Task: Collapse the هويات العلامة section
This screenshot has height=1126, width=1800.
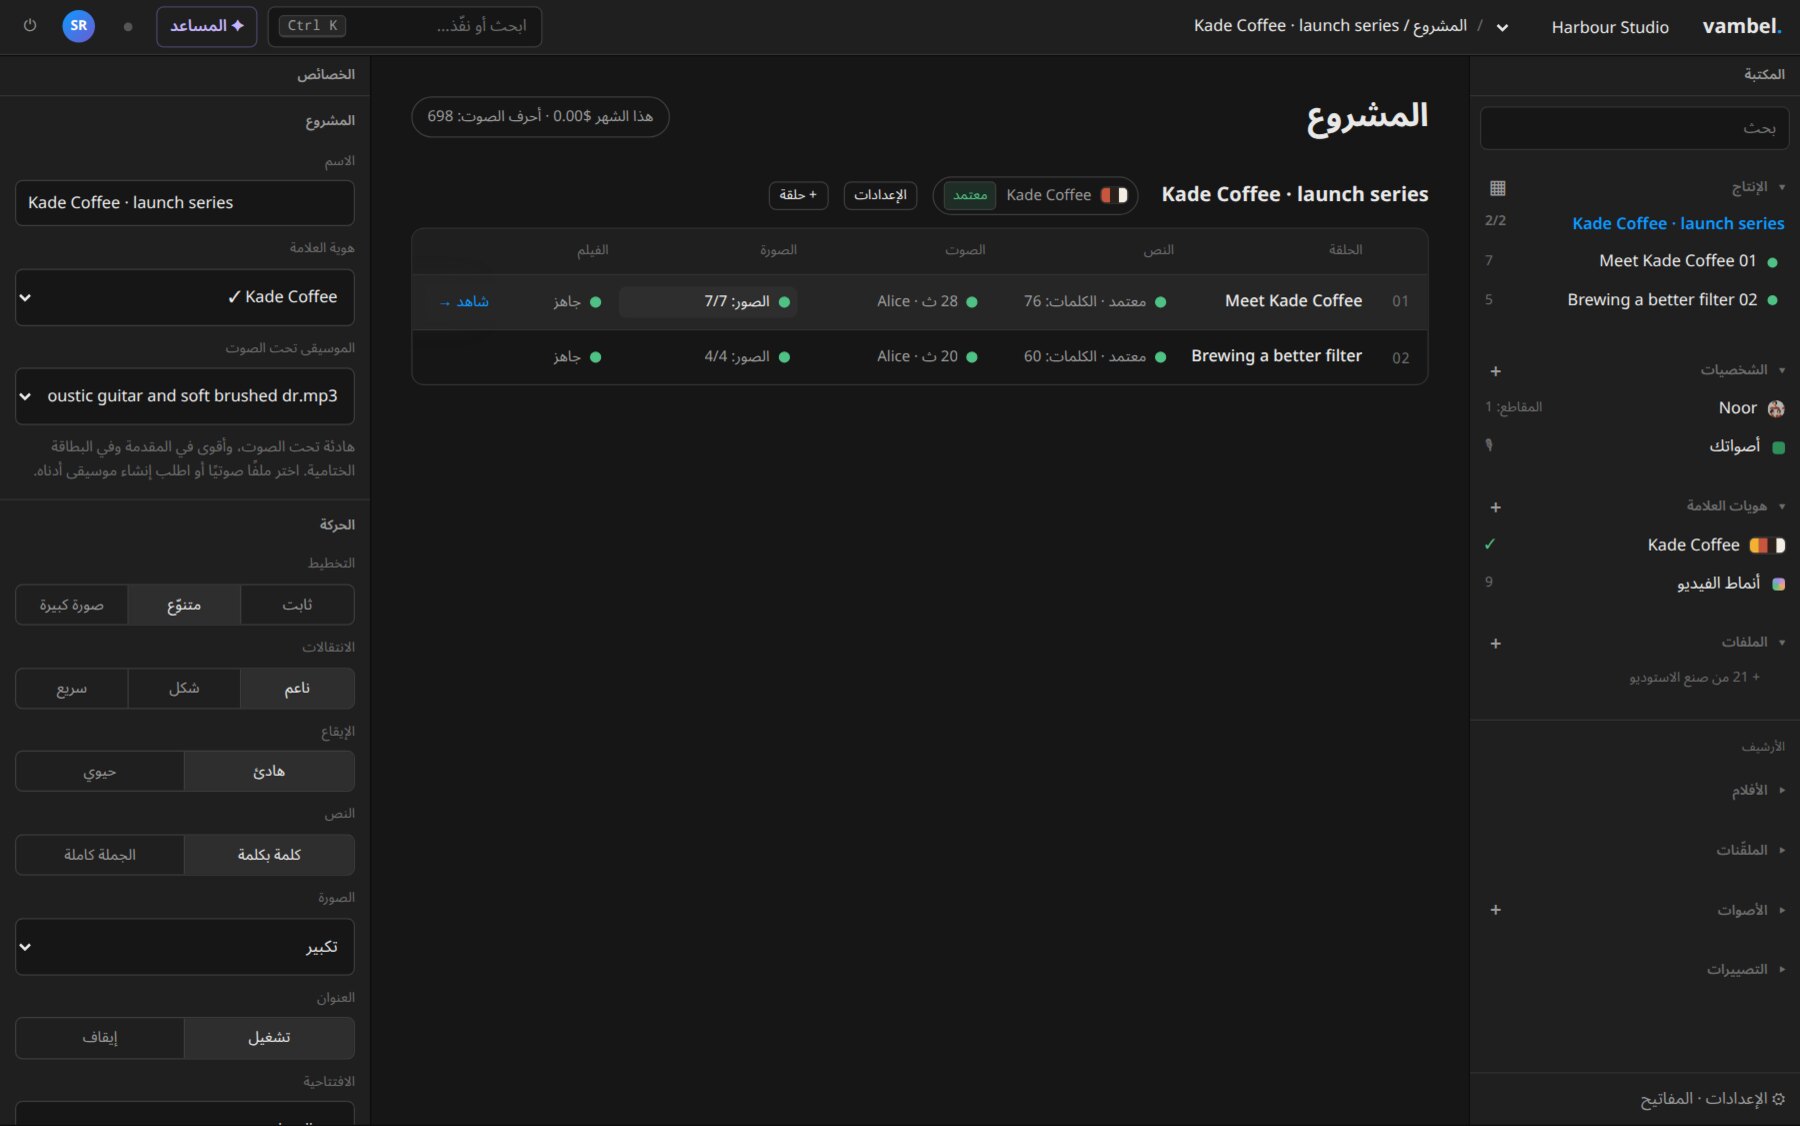Action: click(x=1736, y=506)
